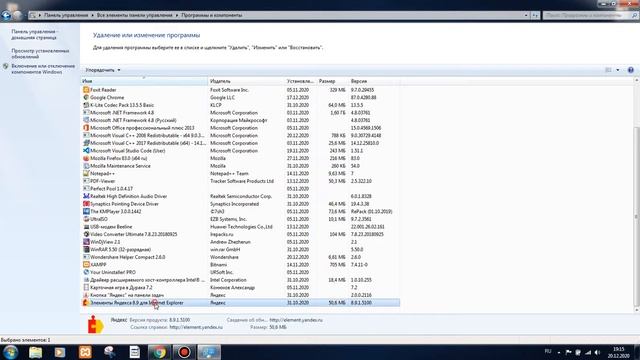Image resolution: width=640 pixels, height=360 pixels.
Task: Select the Элементы Яндекса 8.9 row
Action: coord(240,303)
